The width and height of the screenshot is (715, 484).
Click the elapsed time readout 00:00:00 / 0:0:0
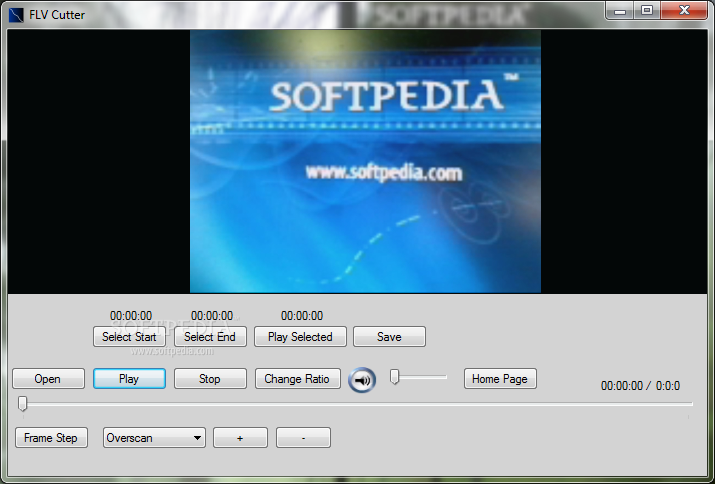point(640,386)
